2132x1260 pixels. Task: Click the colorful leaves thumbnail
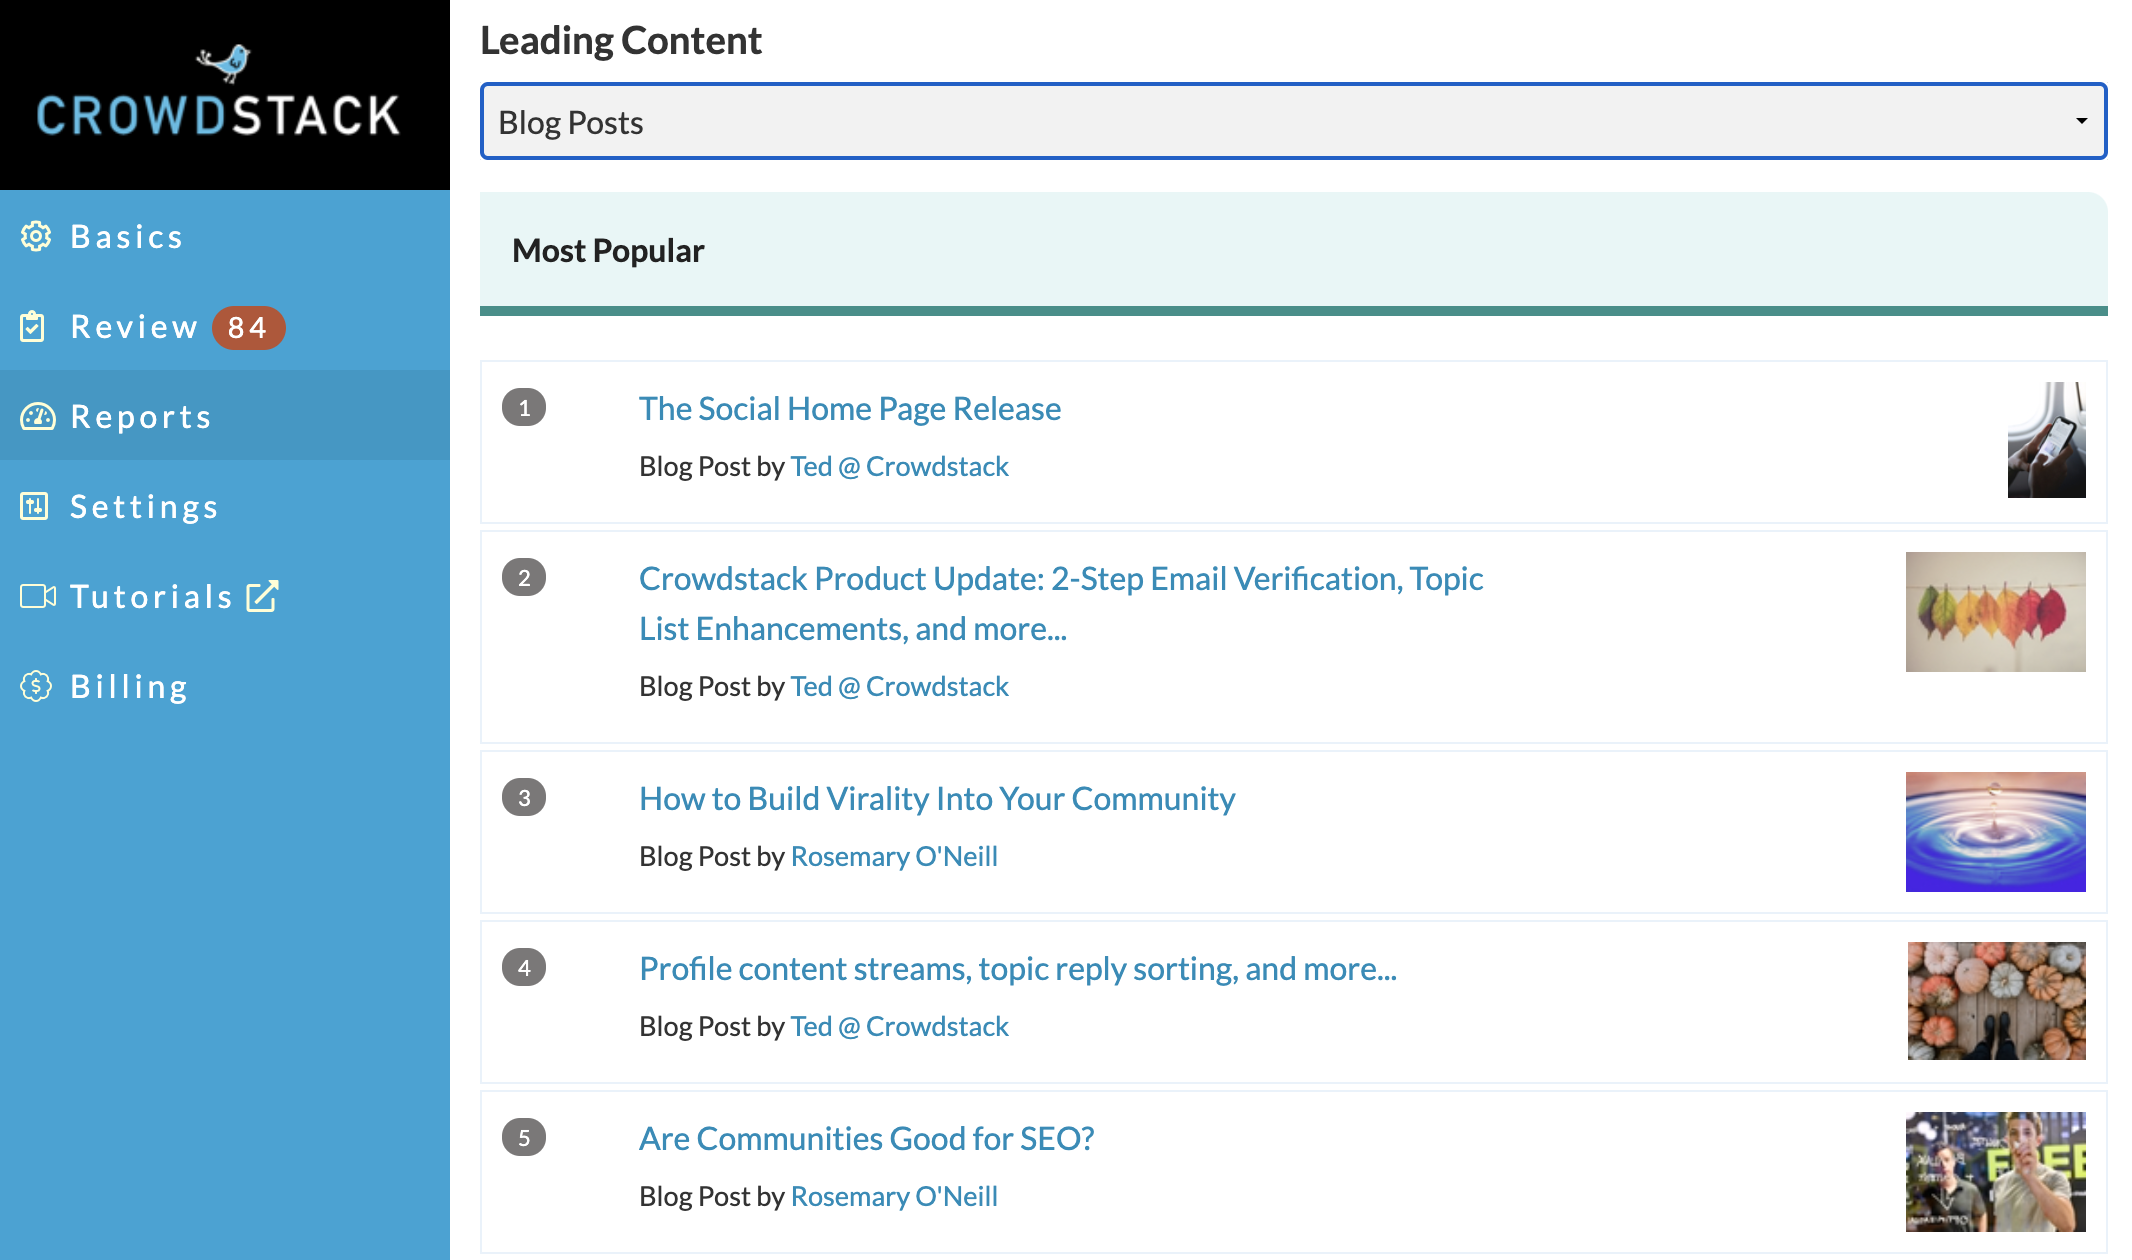[x=1996, y=612]
